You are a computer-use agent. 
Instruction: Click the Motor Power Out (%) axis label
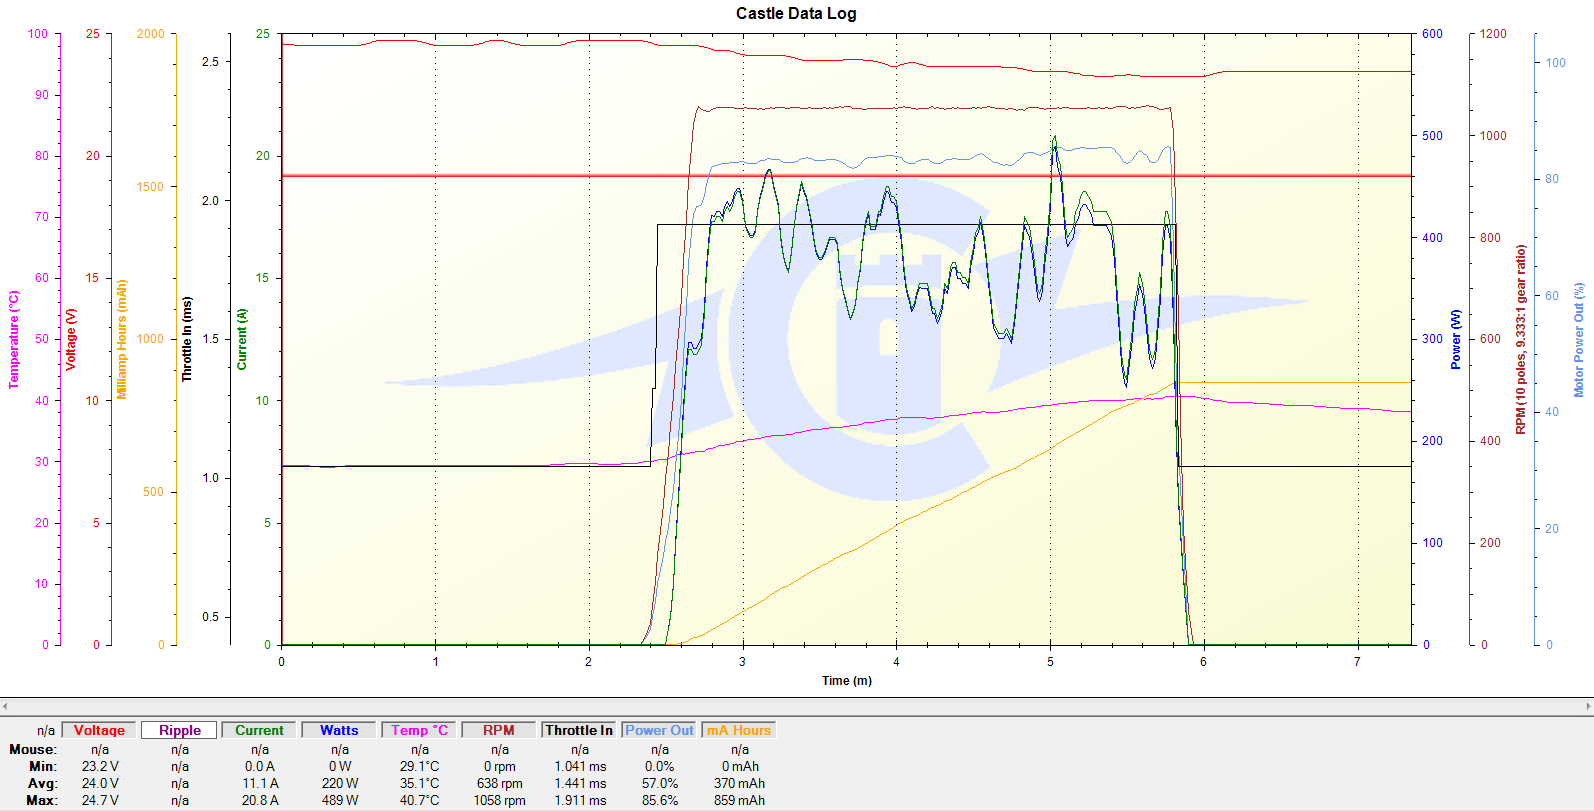pyautogui.click(x=1579, y=339)
